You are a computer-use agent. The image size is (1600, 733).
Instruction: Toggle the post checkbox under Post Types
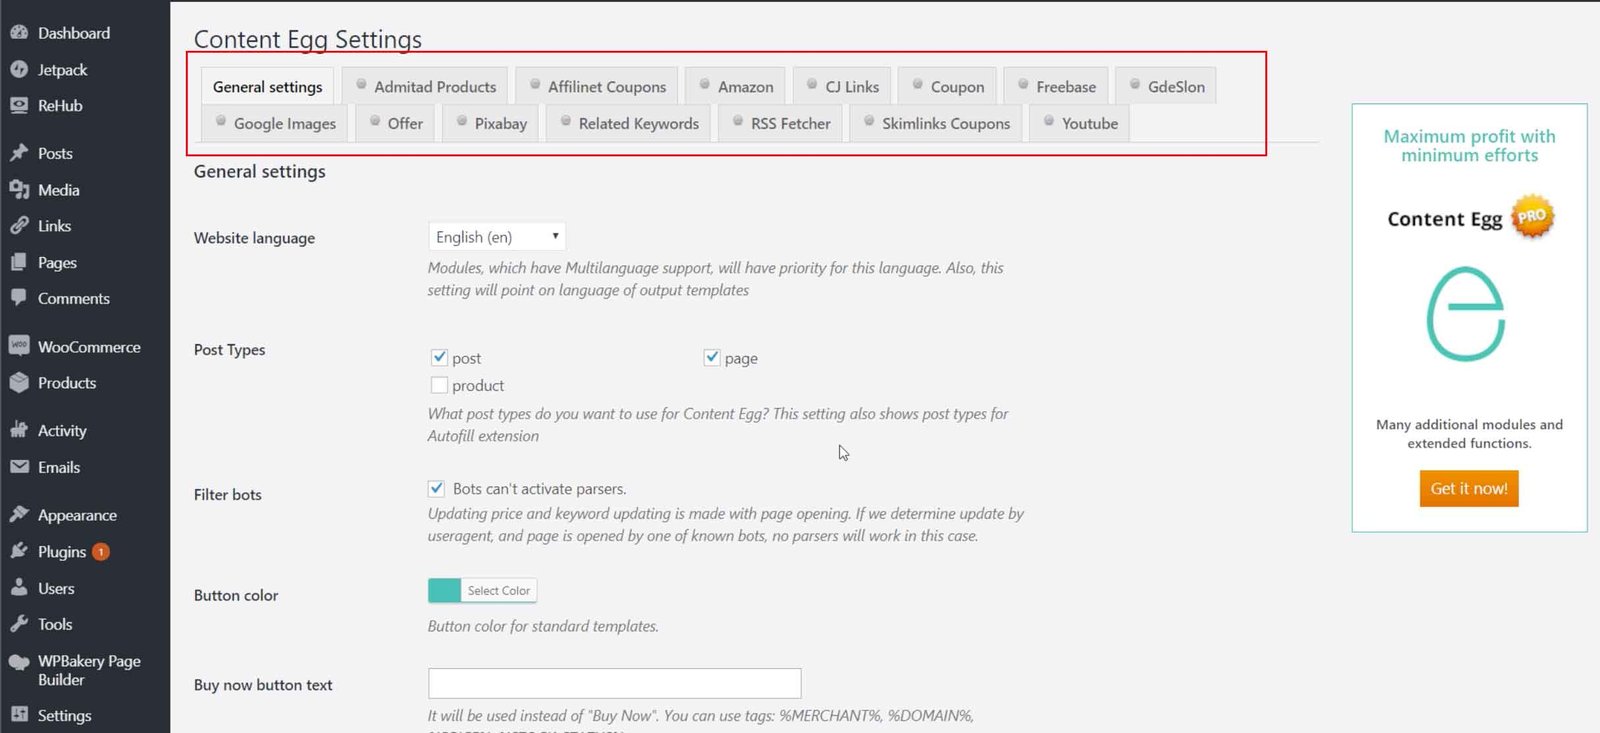pos(439,357)
